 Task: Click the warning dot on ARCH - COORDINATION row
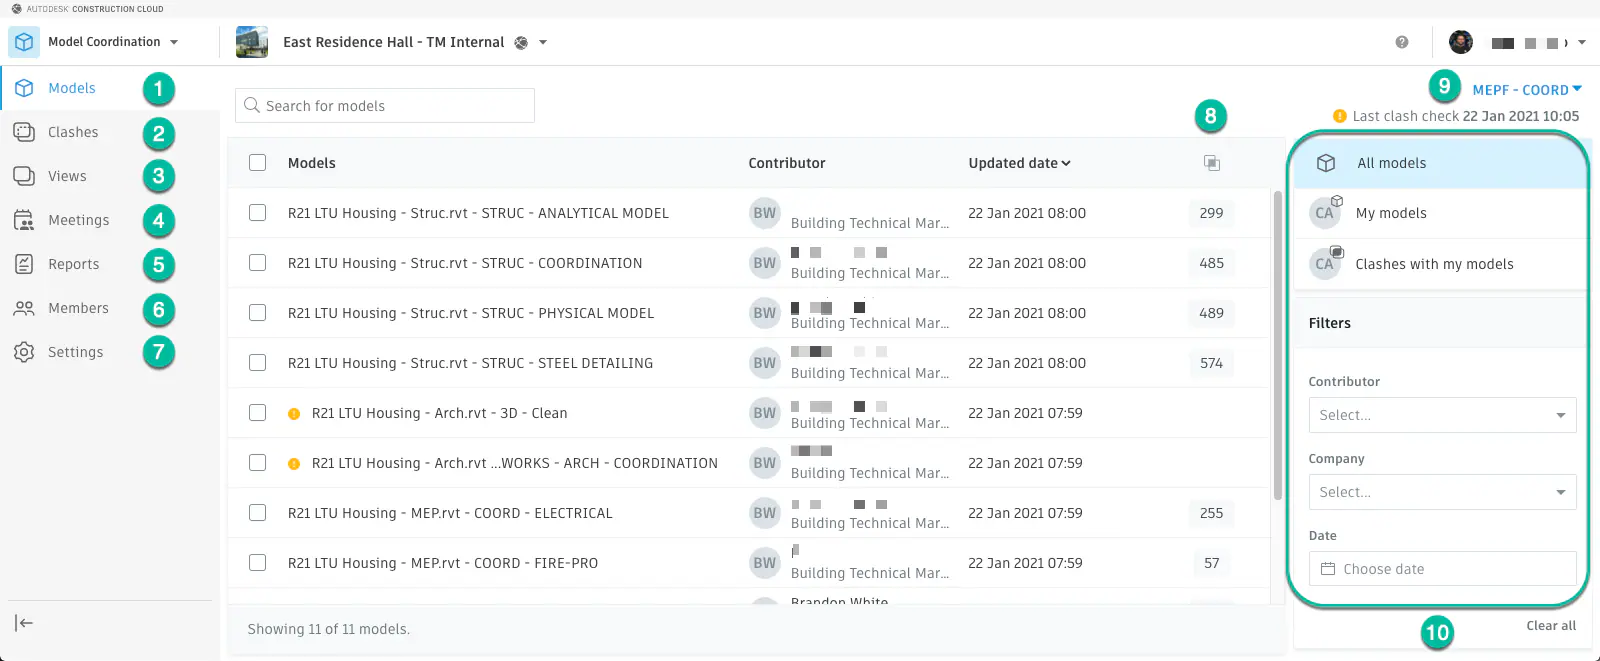pos(294,463)
